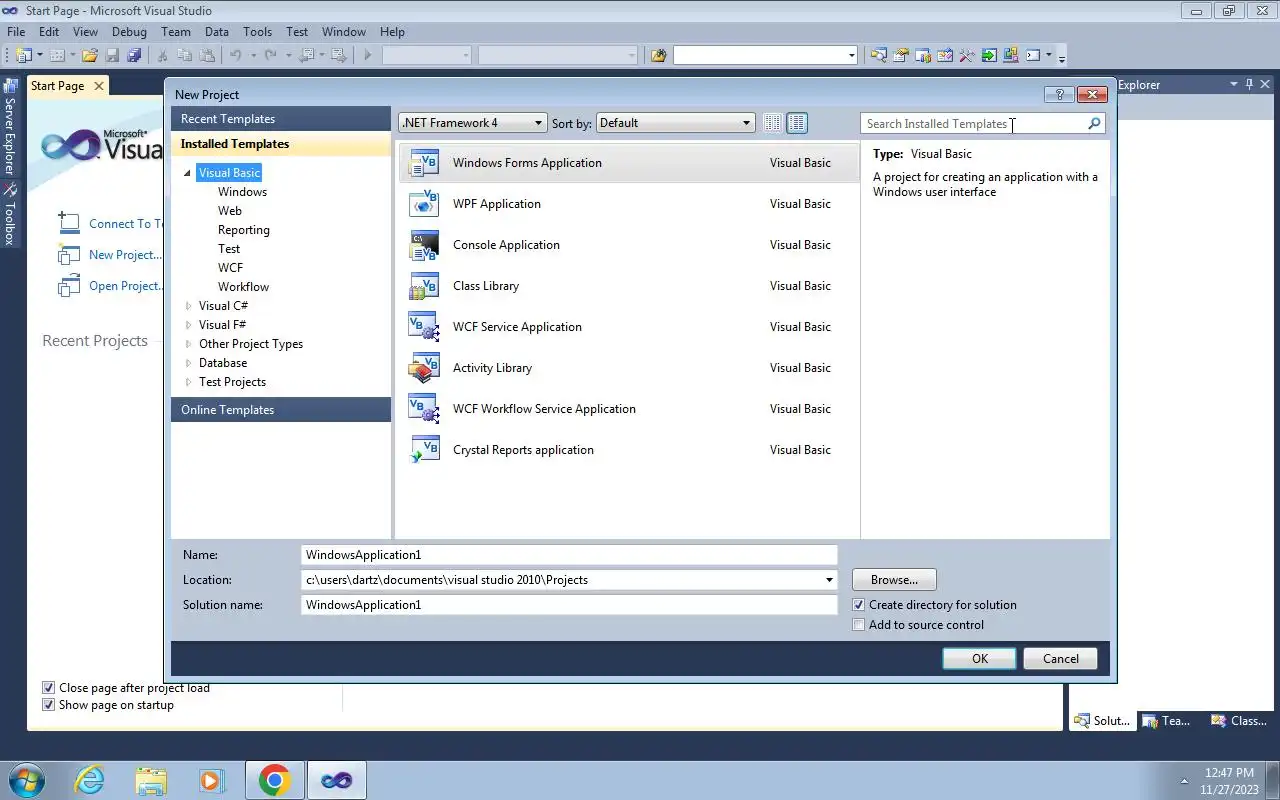Open the Sort by Default dropdown
The height and width of the screenshot is (800, 1280).
coord(675,123)
